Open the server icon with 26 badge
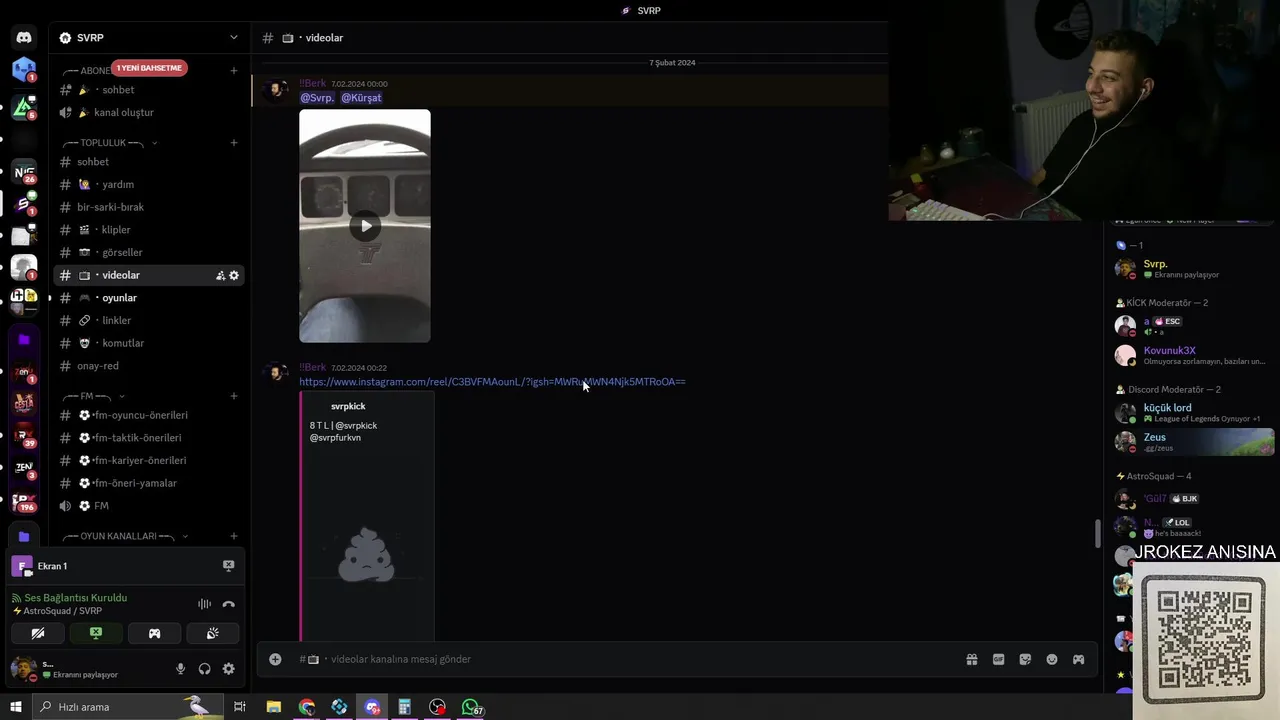1280x720 pixels. (24, 172)
